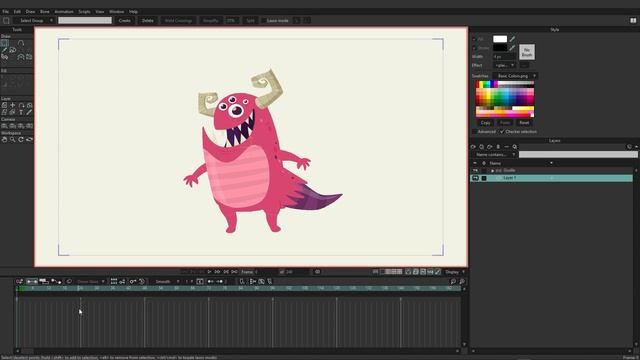Open the Smooth interpolation dropdown
Screen dimensions: 640x360
(x=167, y=282)
